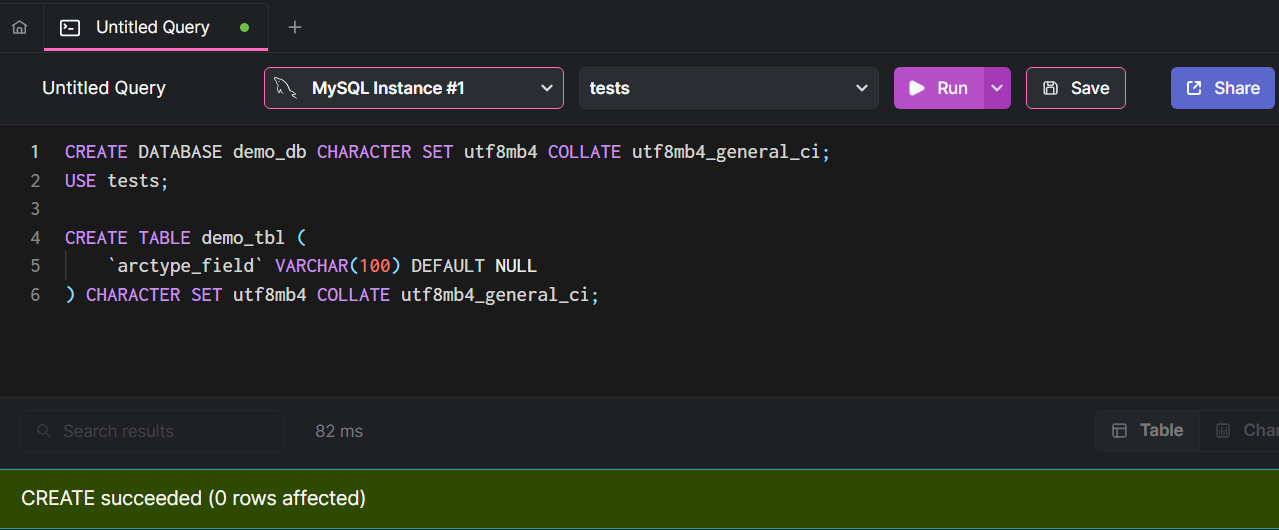Click the Save button label
This screenshot has height=530, width=1279.
(1090, 88)
